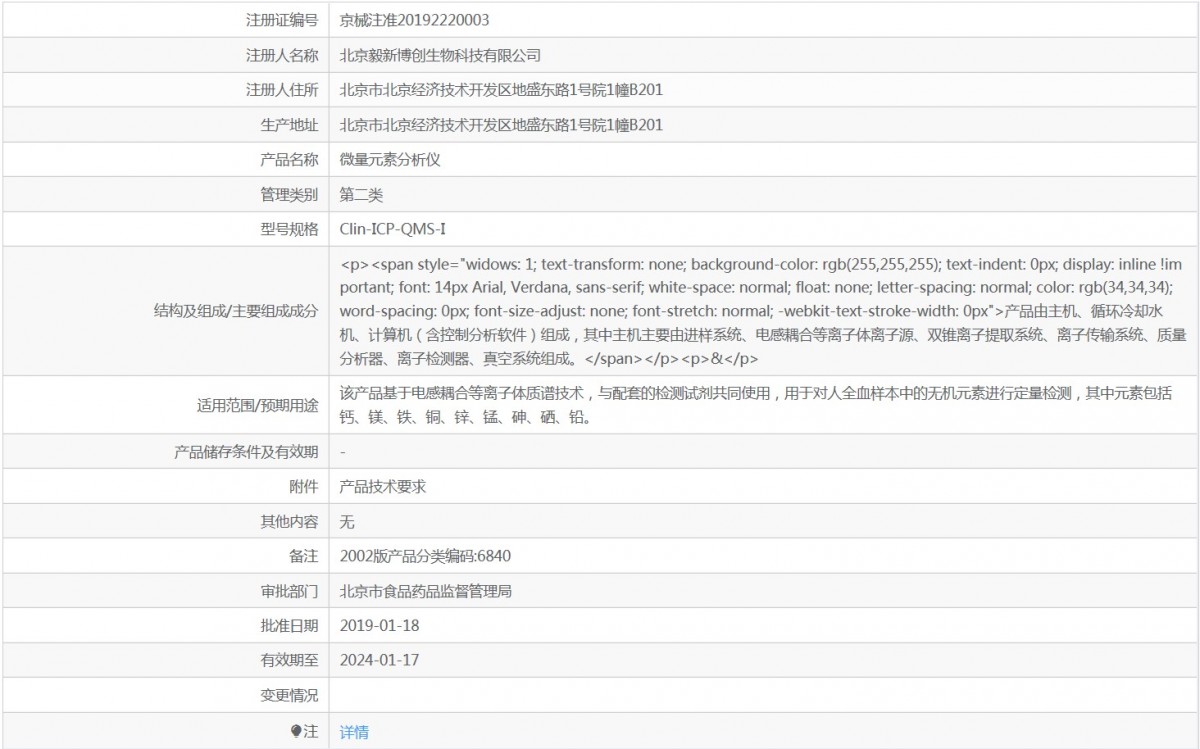The width and height of the screenshot is (1200, 749).
Task: Click the 审批部门 label
Action: coord(289,591)
